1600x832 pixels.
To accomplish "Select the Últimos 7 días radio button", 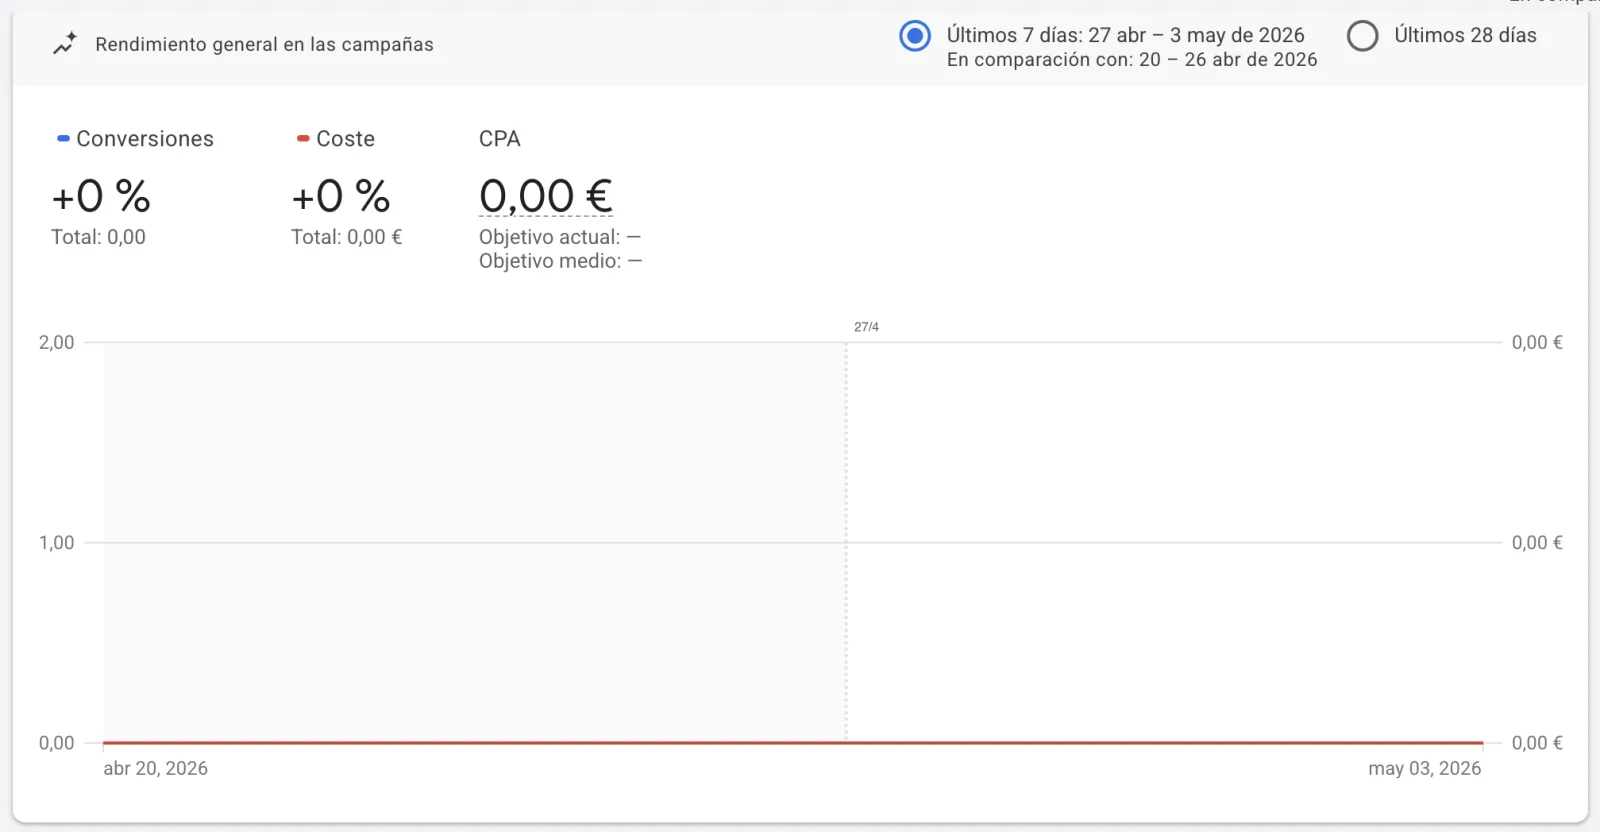I will click(x=915, y=36).
